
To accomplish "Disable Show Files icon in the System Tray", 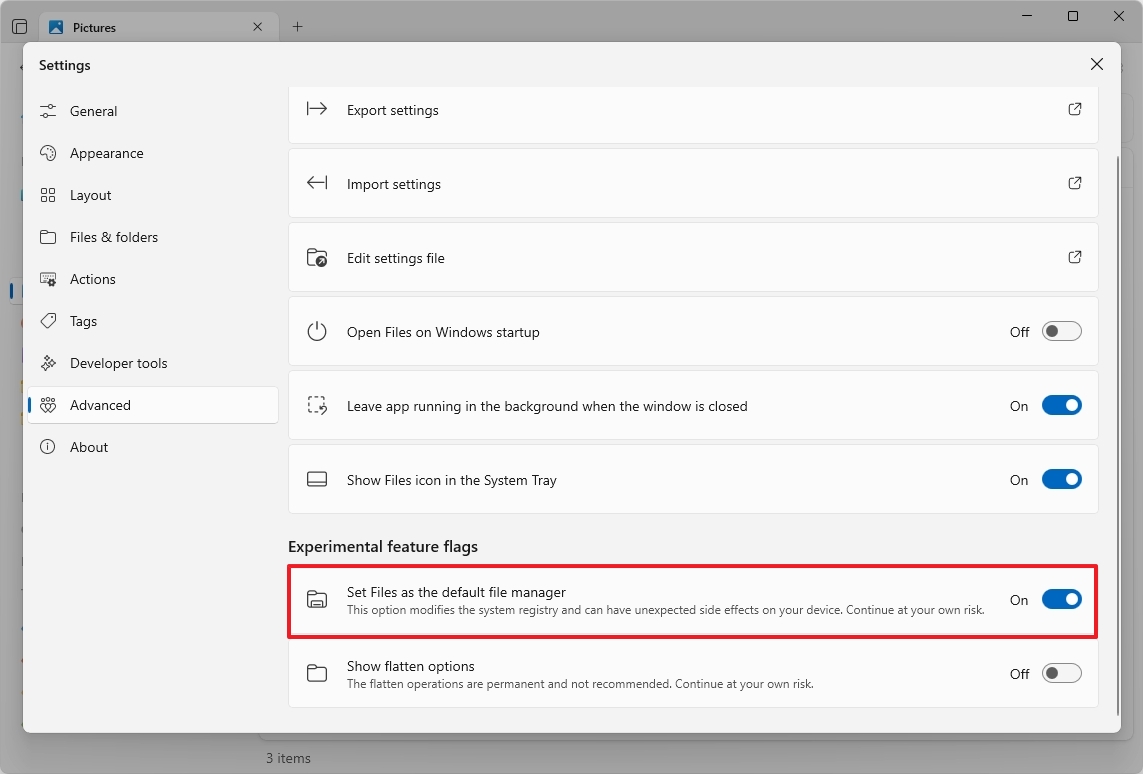I will [x=1061, y=479].
